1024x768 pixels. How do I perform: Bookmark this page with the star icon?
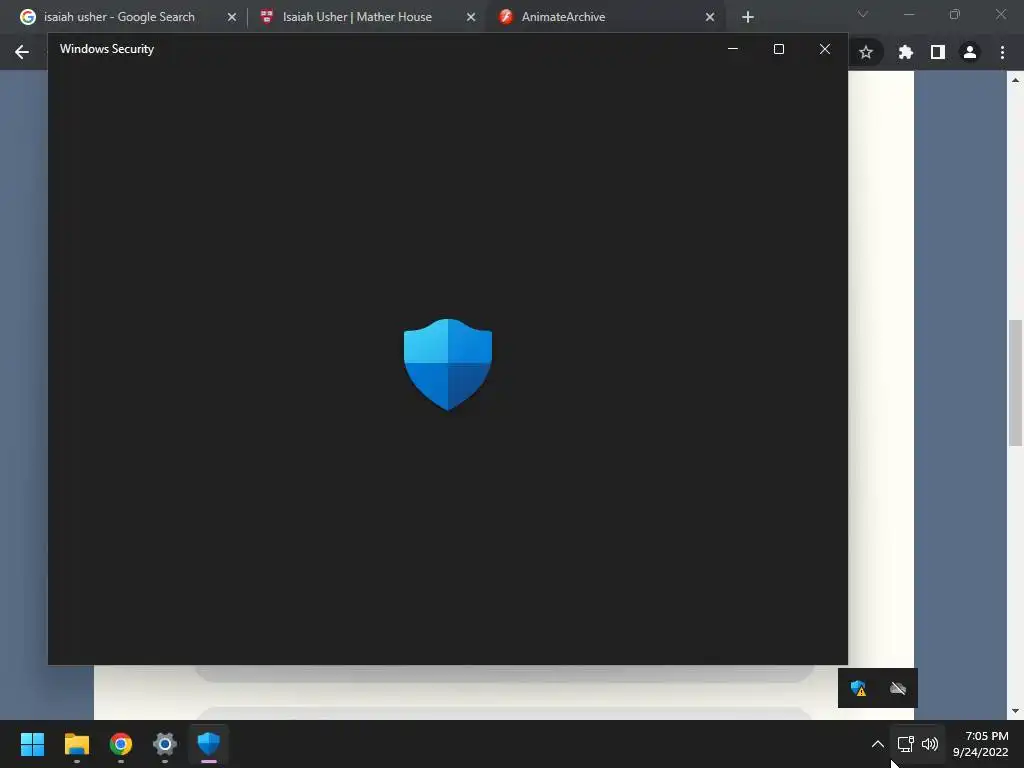tap(866, 52)
